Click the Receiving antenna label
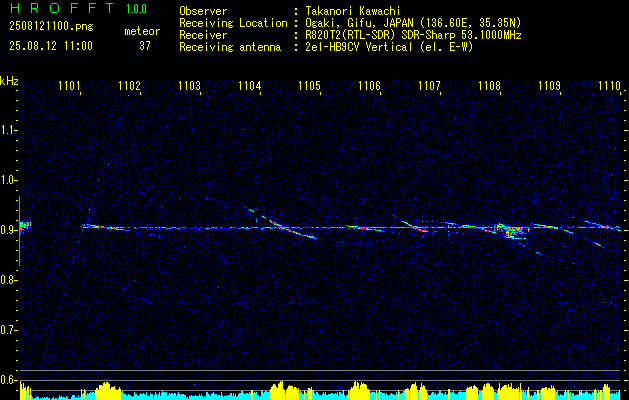 (x=230, y=47)
